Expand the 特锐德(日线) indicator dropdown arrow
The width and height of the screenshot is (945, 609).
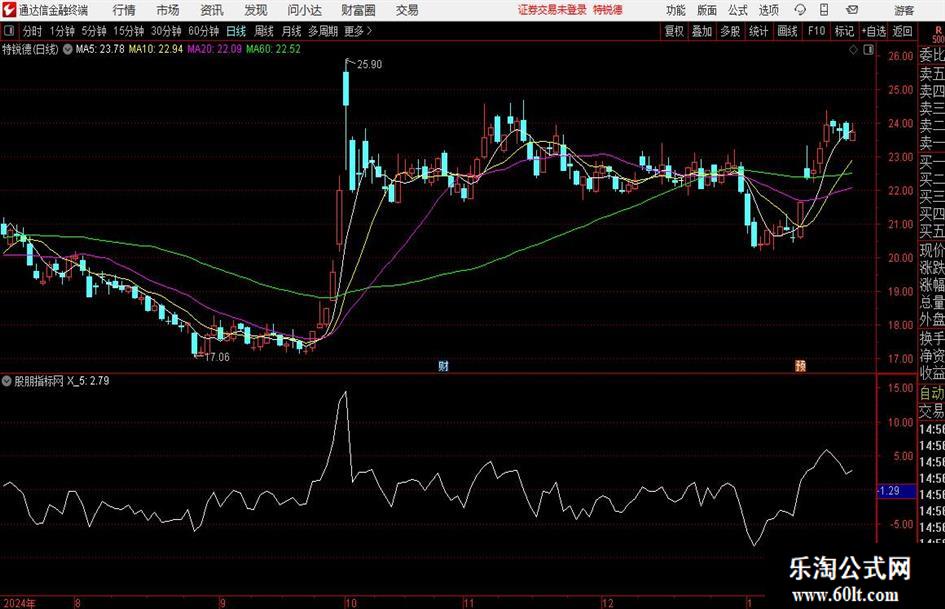click(x=68, y=49)
